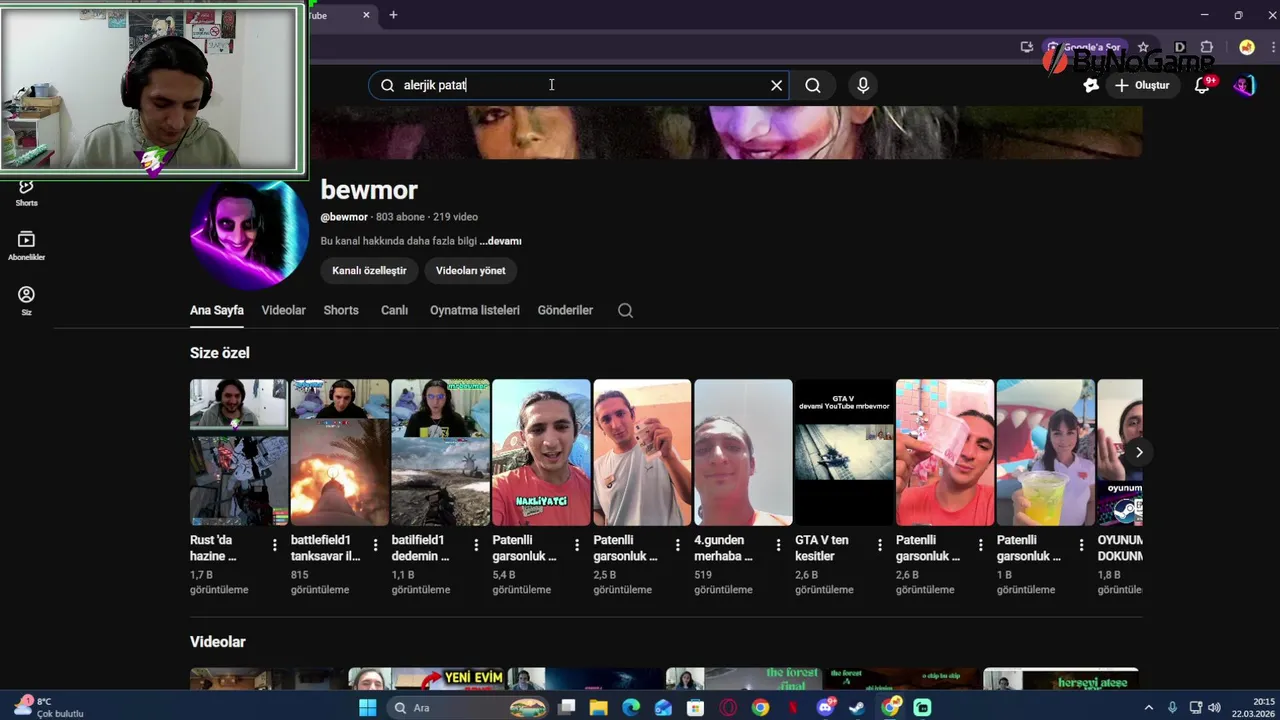The image size is (1280, 720).
Task: Open a new browser tab with plus
Action: [393, 15]
